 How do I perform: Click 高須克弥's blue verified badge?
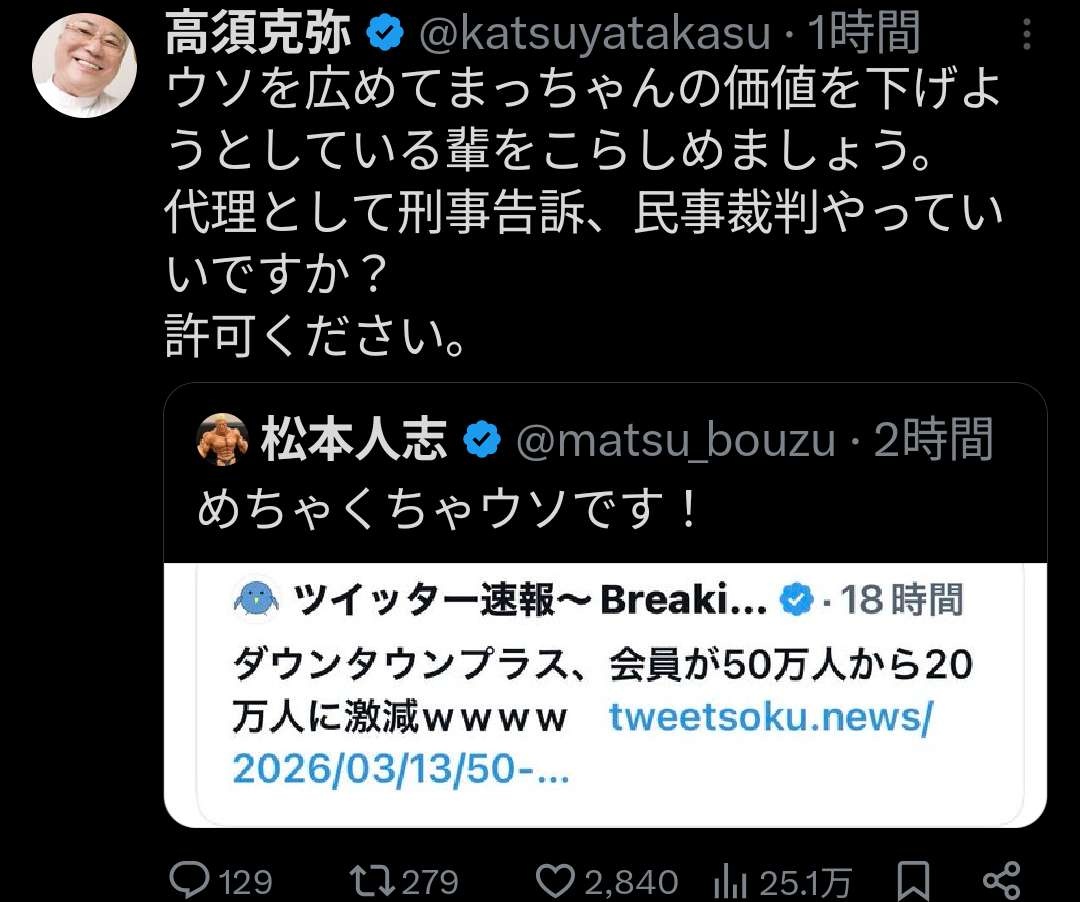click(385, 34)
